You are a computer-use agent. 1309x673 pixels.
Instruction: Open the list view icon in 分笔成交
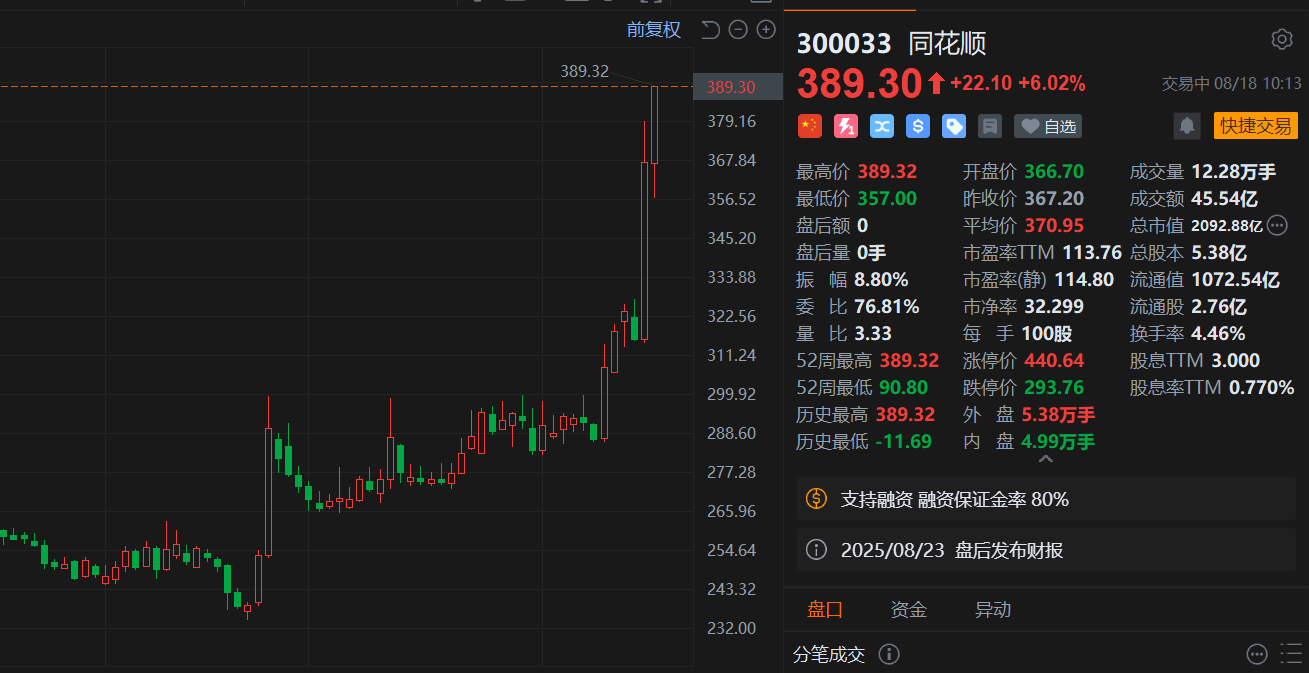coord(1289,654)
